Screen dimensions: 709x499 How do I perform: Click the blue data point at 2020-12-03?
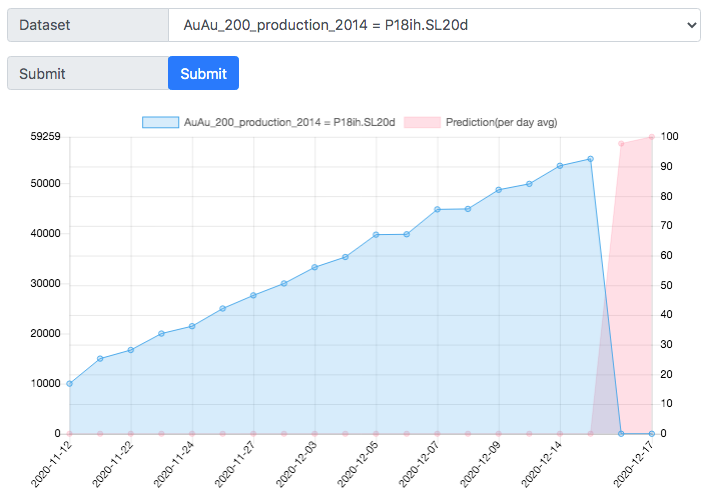coord(315,267)
